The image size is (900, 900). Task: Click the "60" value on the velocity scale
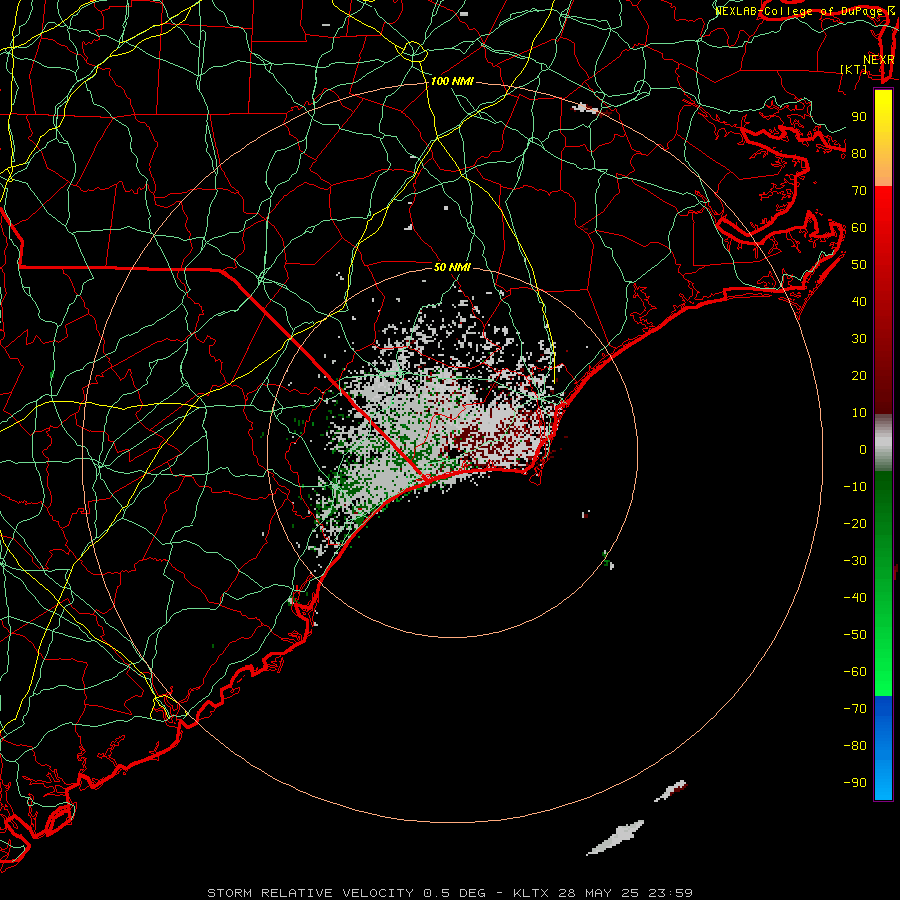click(859, 227)
